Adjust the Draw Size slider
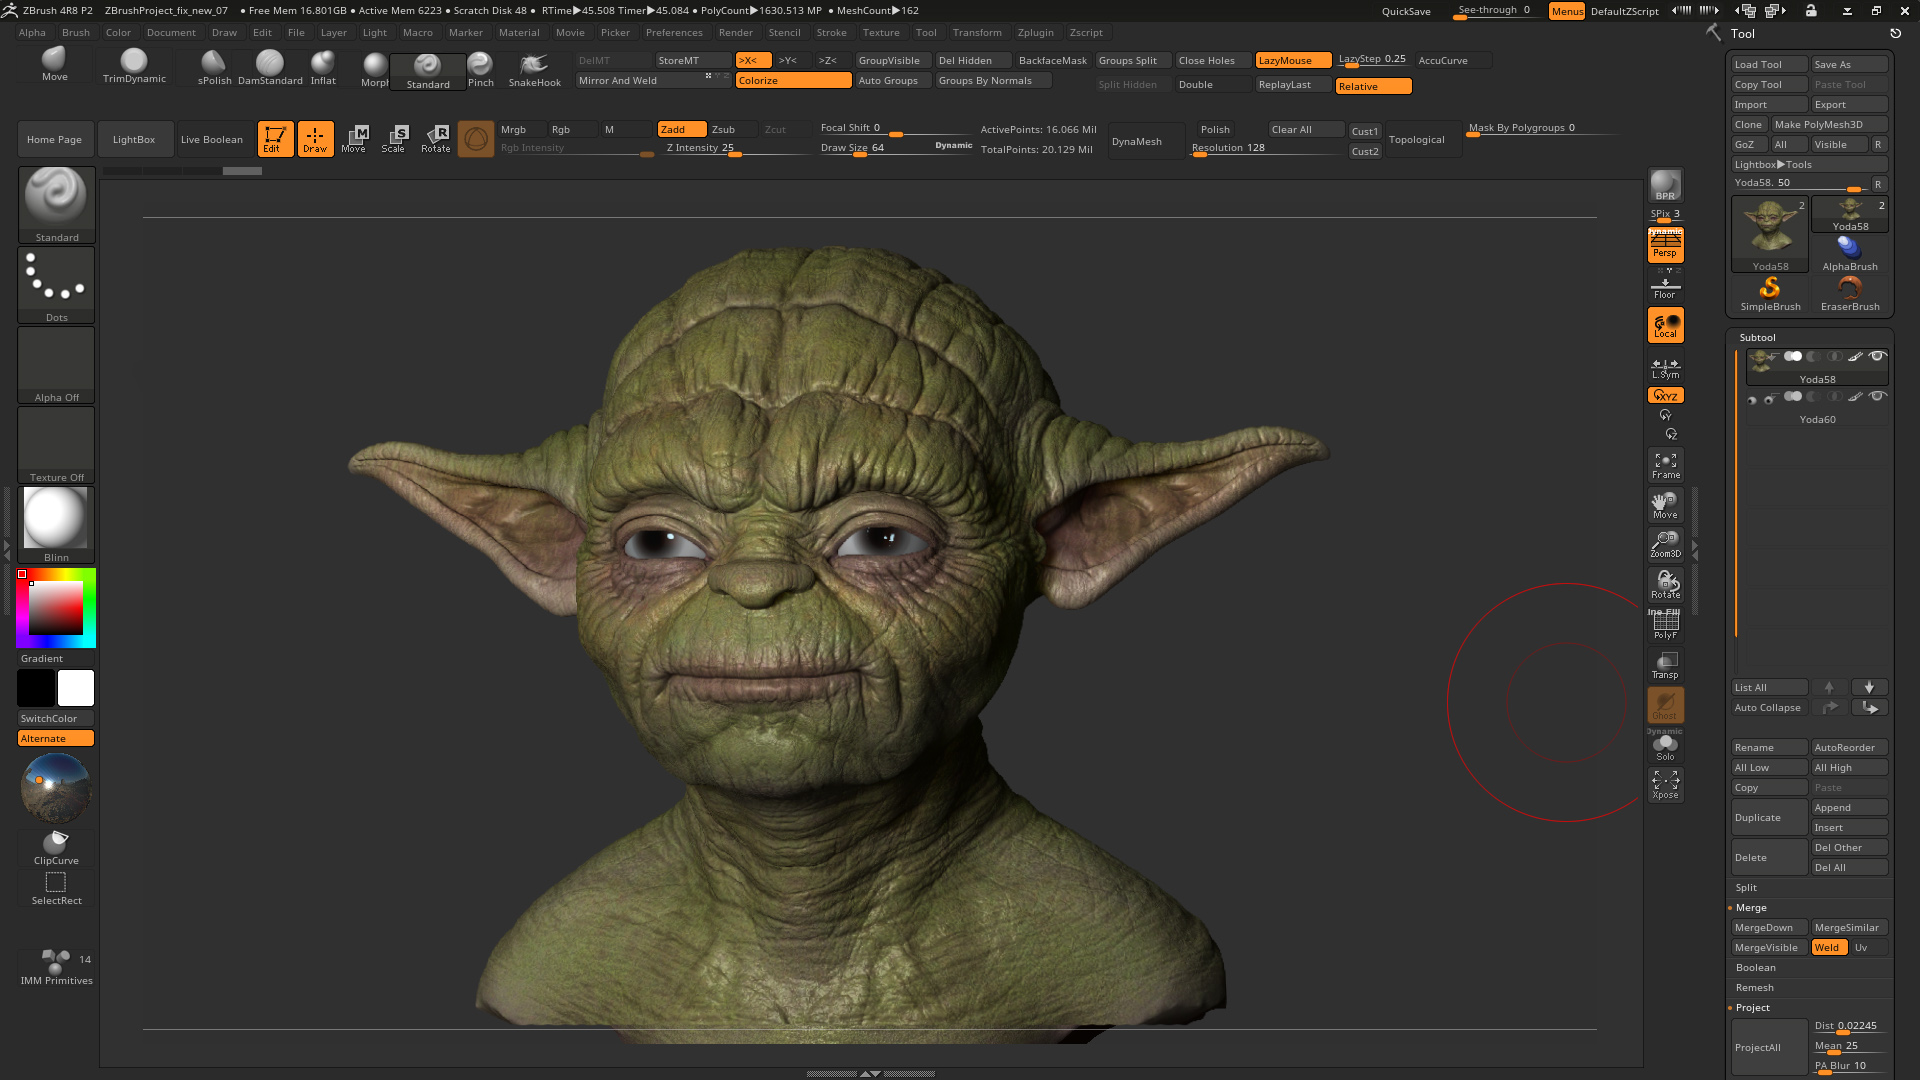The height and width of the screenshot is (1080, 1920). pos(895,147)
